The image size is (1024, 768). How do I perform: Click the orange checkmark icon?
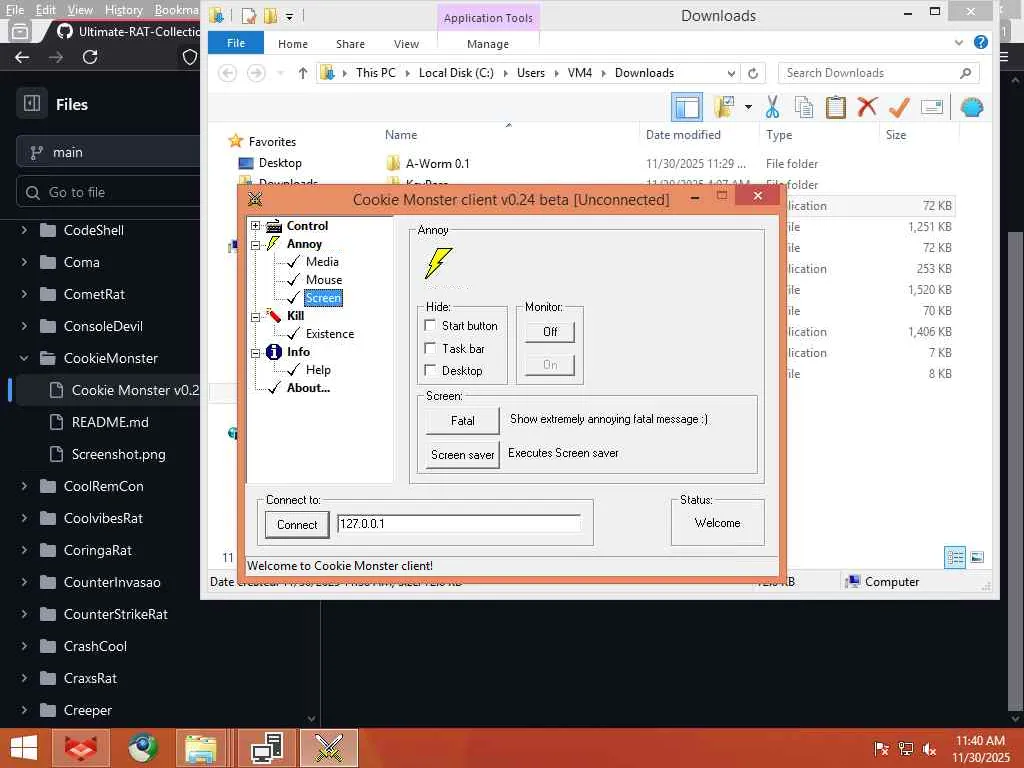tap(899, 107)
